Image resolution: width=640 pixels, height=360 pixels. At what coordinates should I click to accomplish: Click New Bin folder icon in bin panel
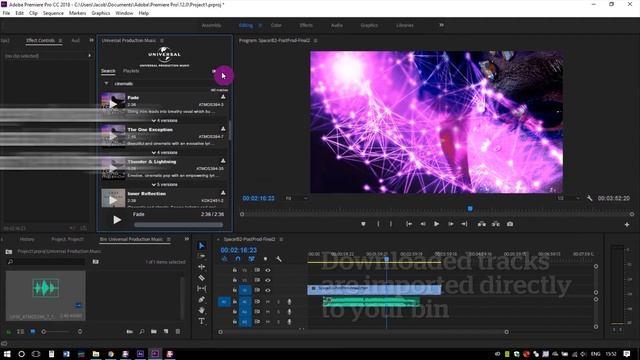tap(153, 331)
